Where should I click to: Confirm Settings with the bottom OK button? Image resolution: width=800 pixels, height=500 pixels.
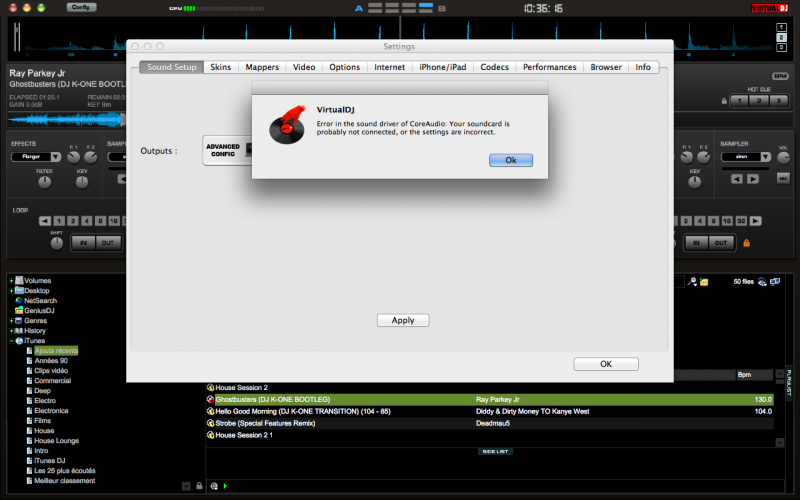coord(606,364)
